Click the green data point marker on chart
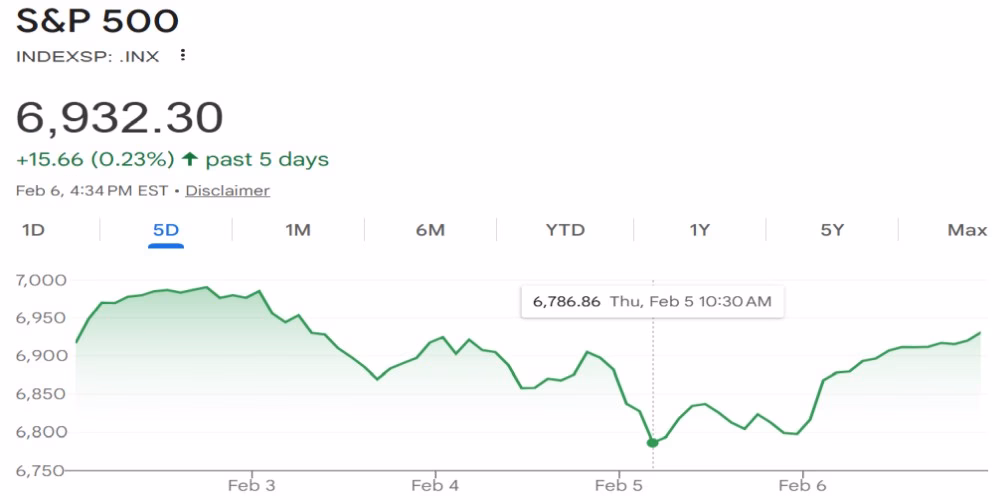The height and width of the screenshot is (500, 1000). [652, 442]
